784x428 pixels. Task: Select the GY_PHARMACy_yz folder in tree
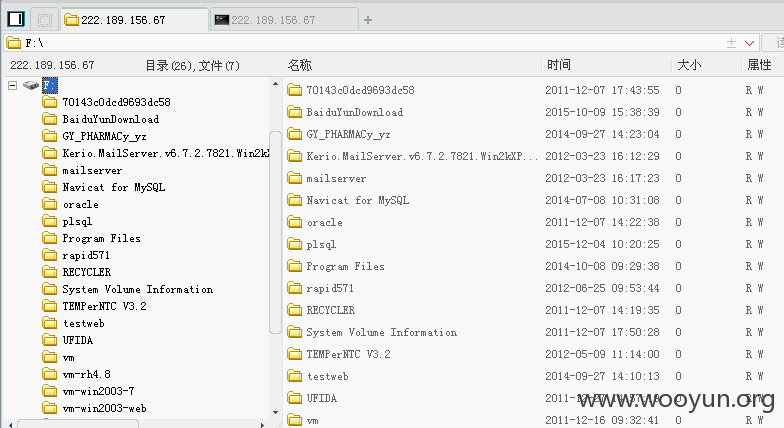104,136
